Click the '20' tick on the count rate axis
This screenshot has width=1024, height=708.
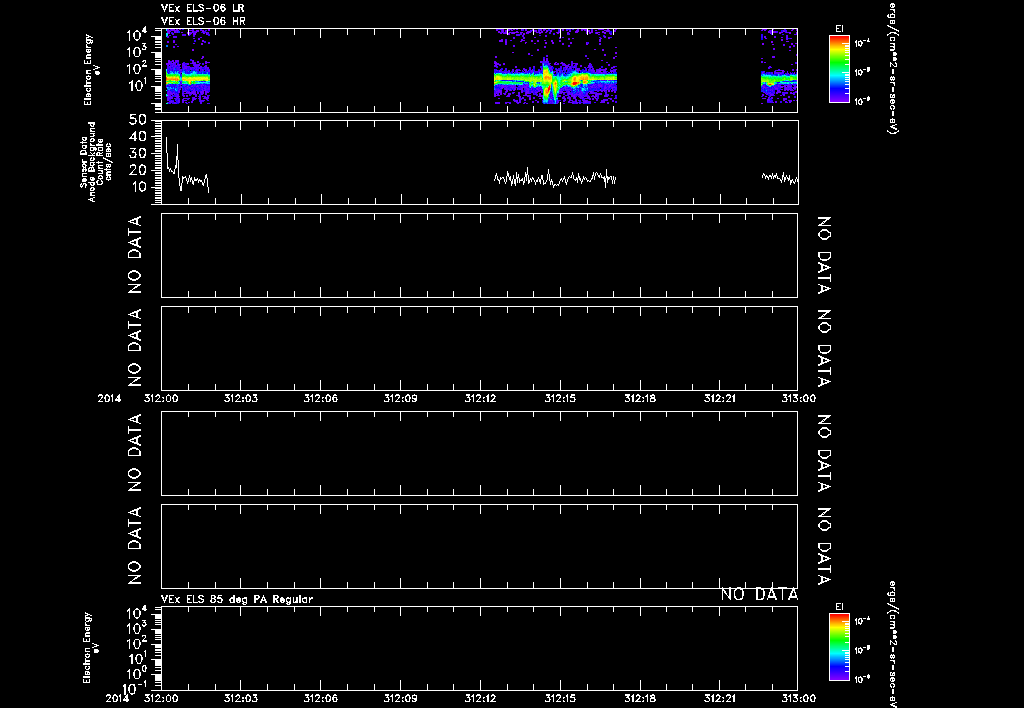[x=138, y=170]
